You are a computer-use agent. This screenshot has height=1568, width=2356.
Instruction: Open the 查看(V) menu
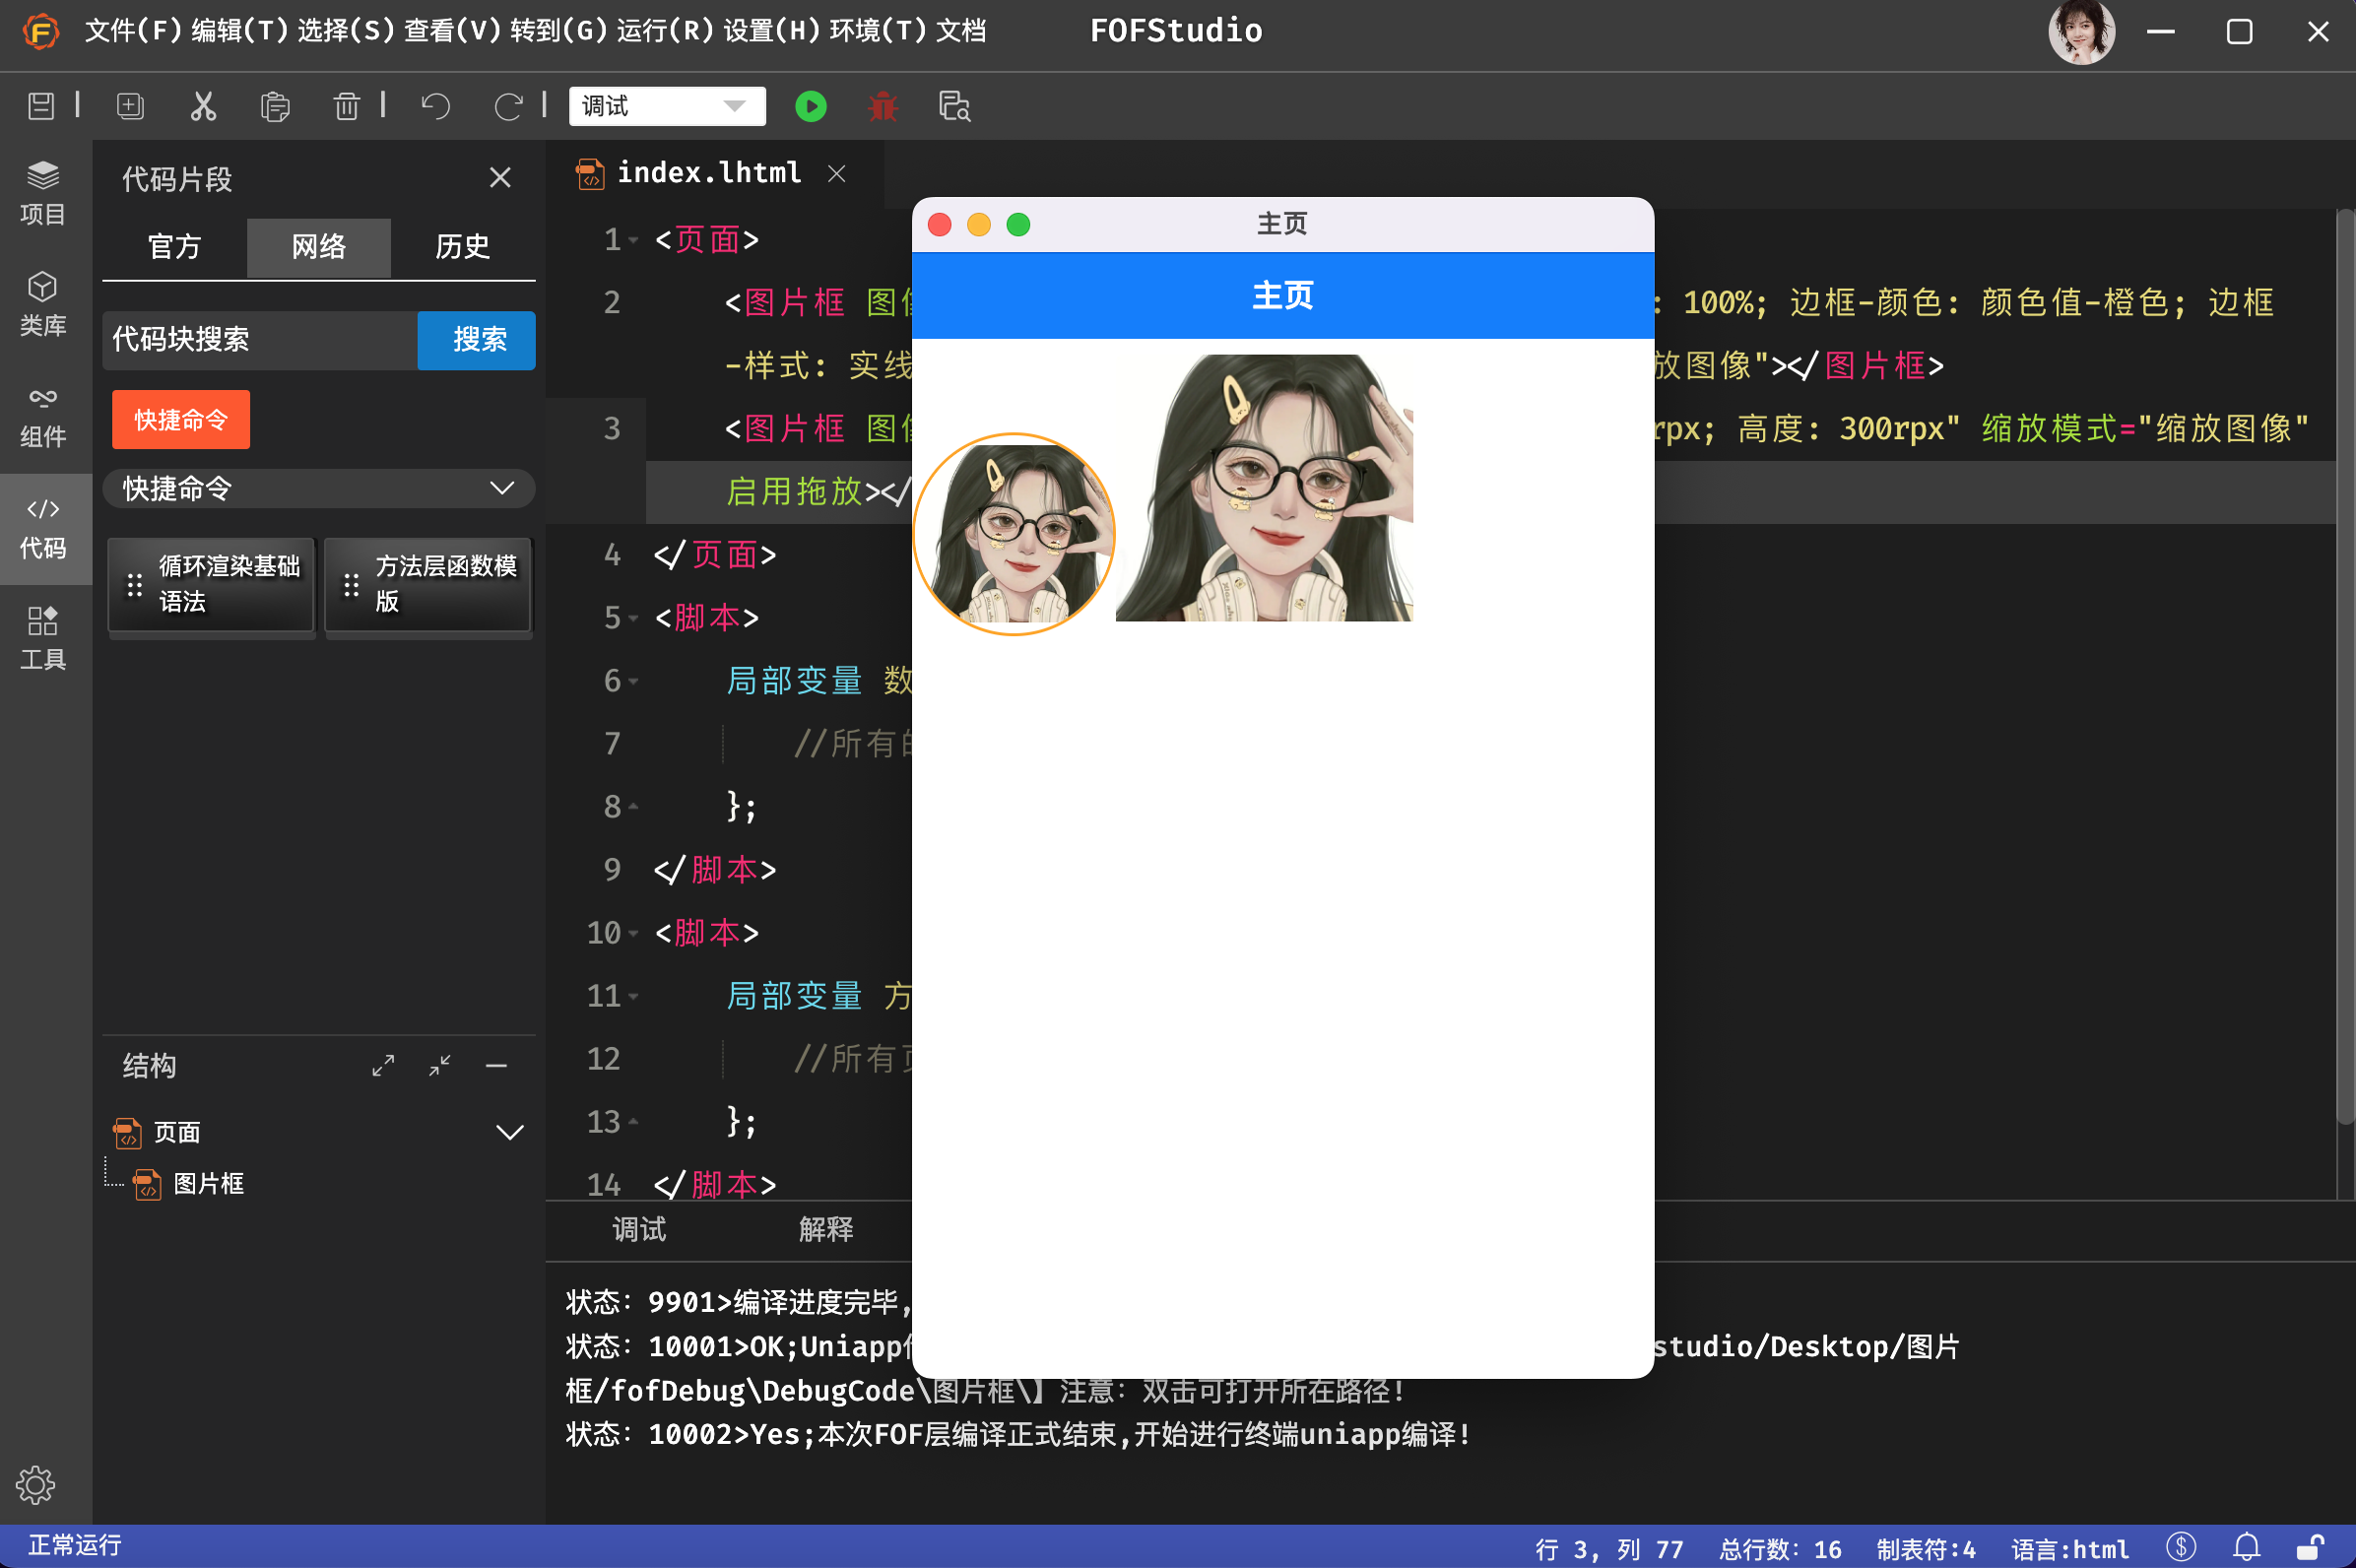[x=452, y=31]
